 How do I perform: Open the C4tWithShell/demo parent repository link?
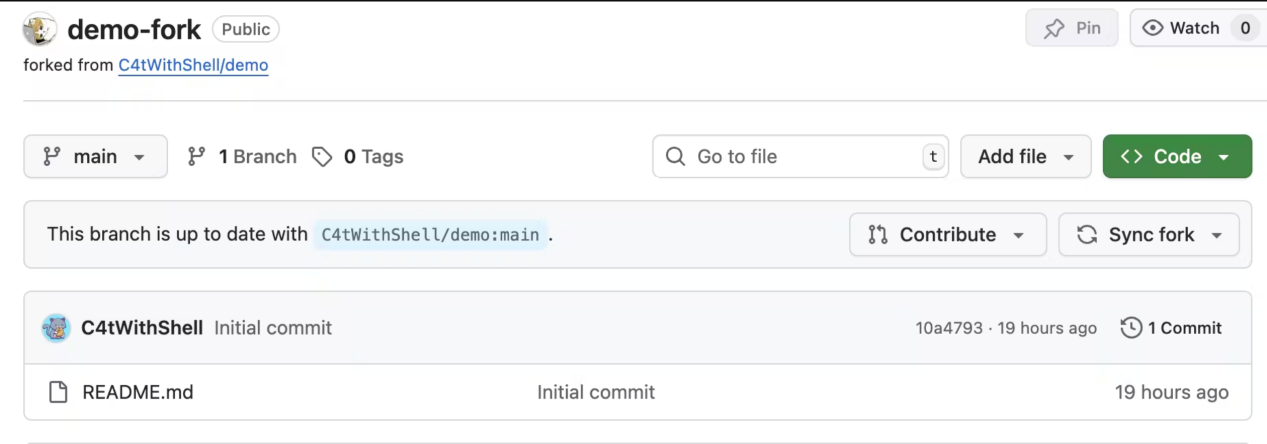click(193, 65)
